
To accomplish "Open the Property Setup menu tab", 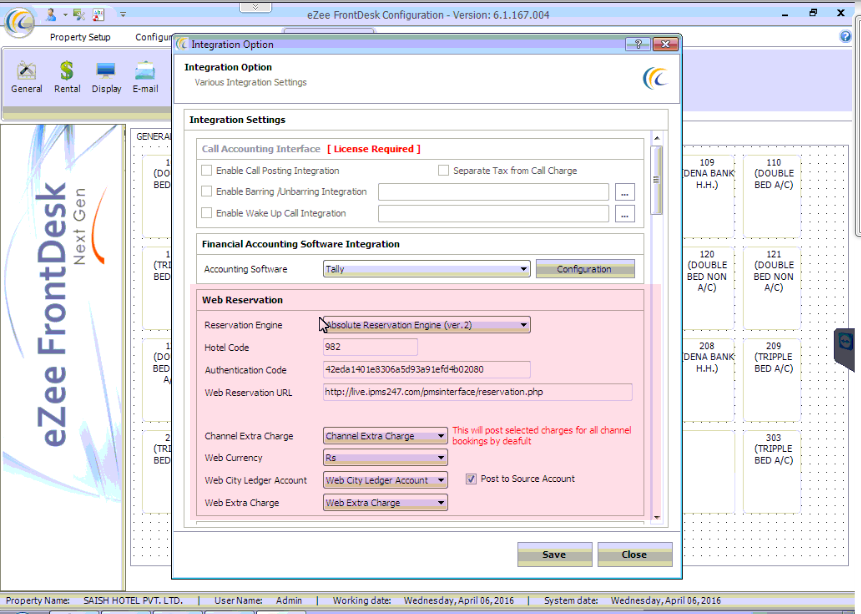I will 80,37.
